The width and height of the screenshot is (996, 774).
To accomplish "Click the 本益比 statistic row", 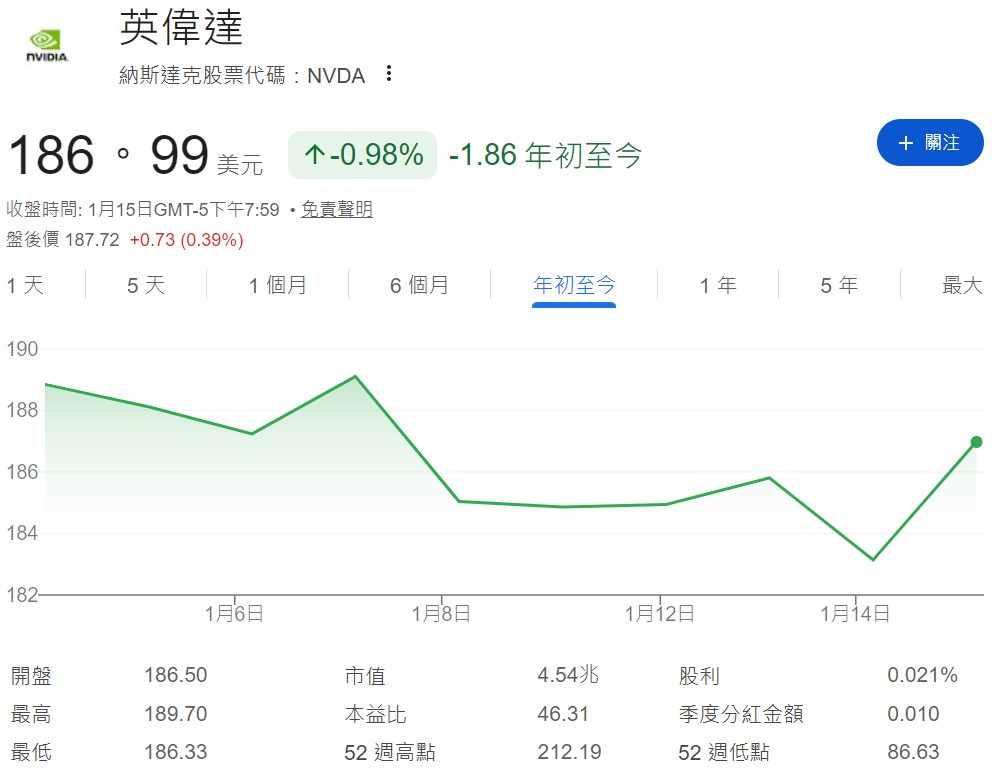I will click(x=376, y=713).
